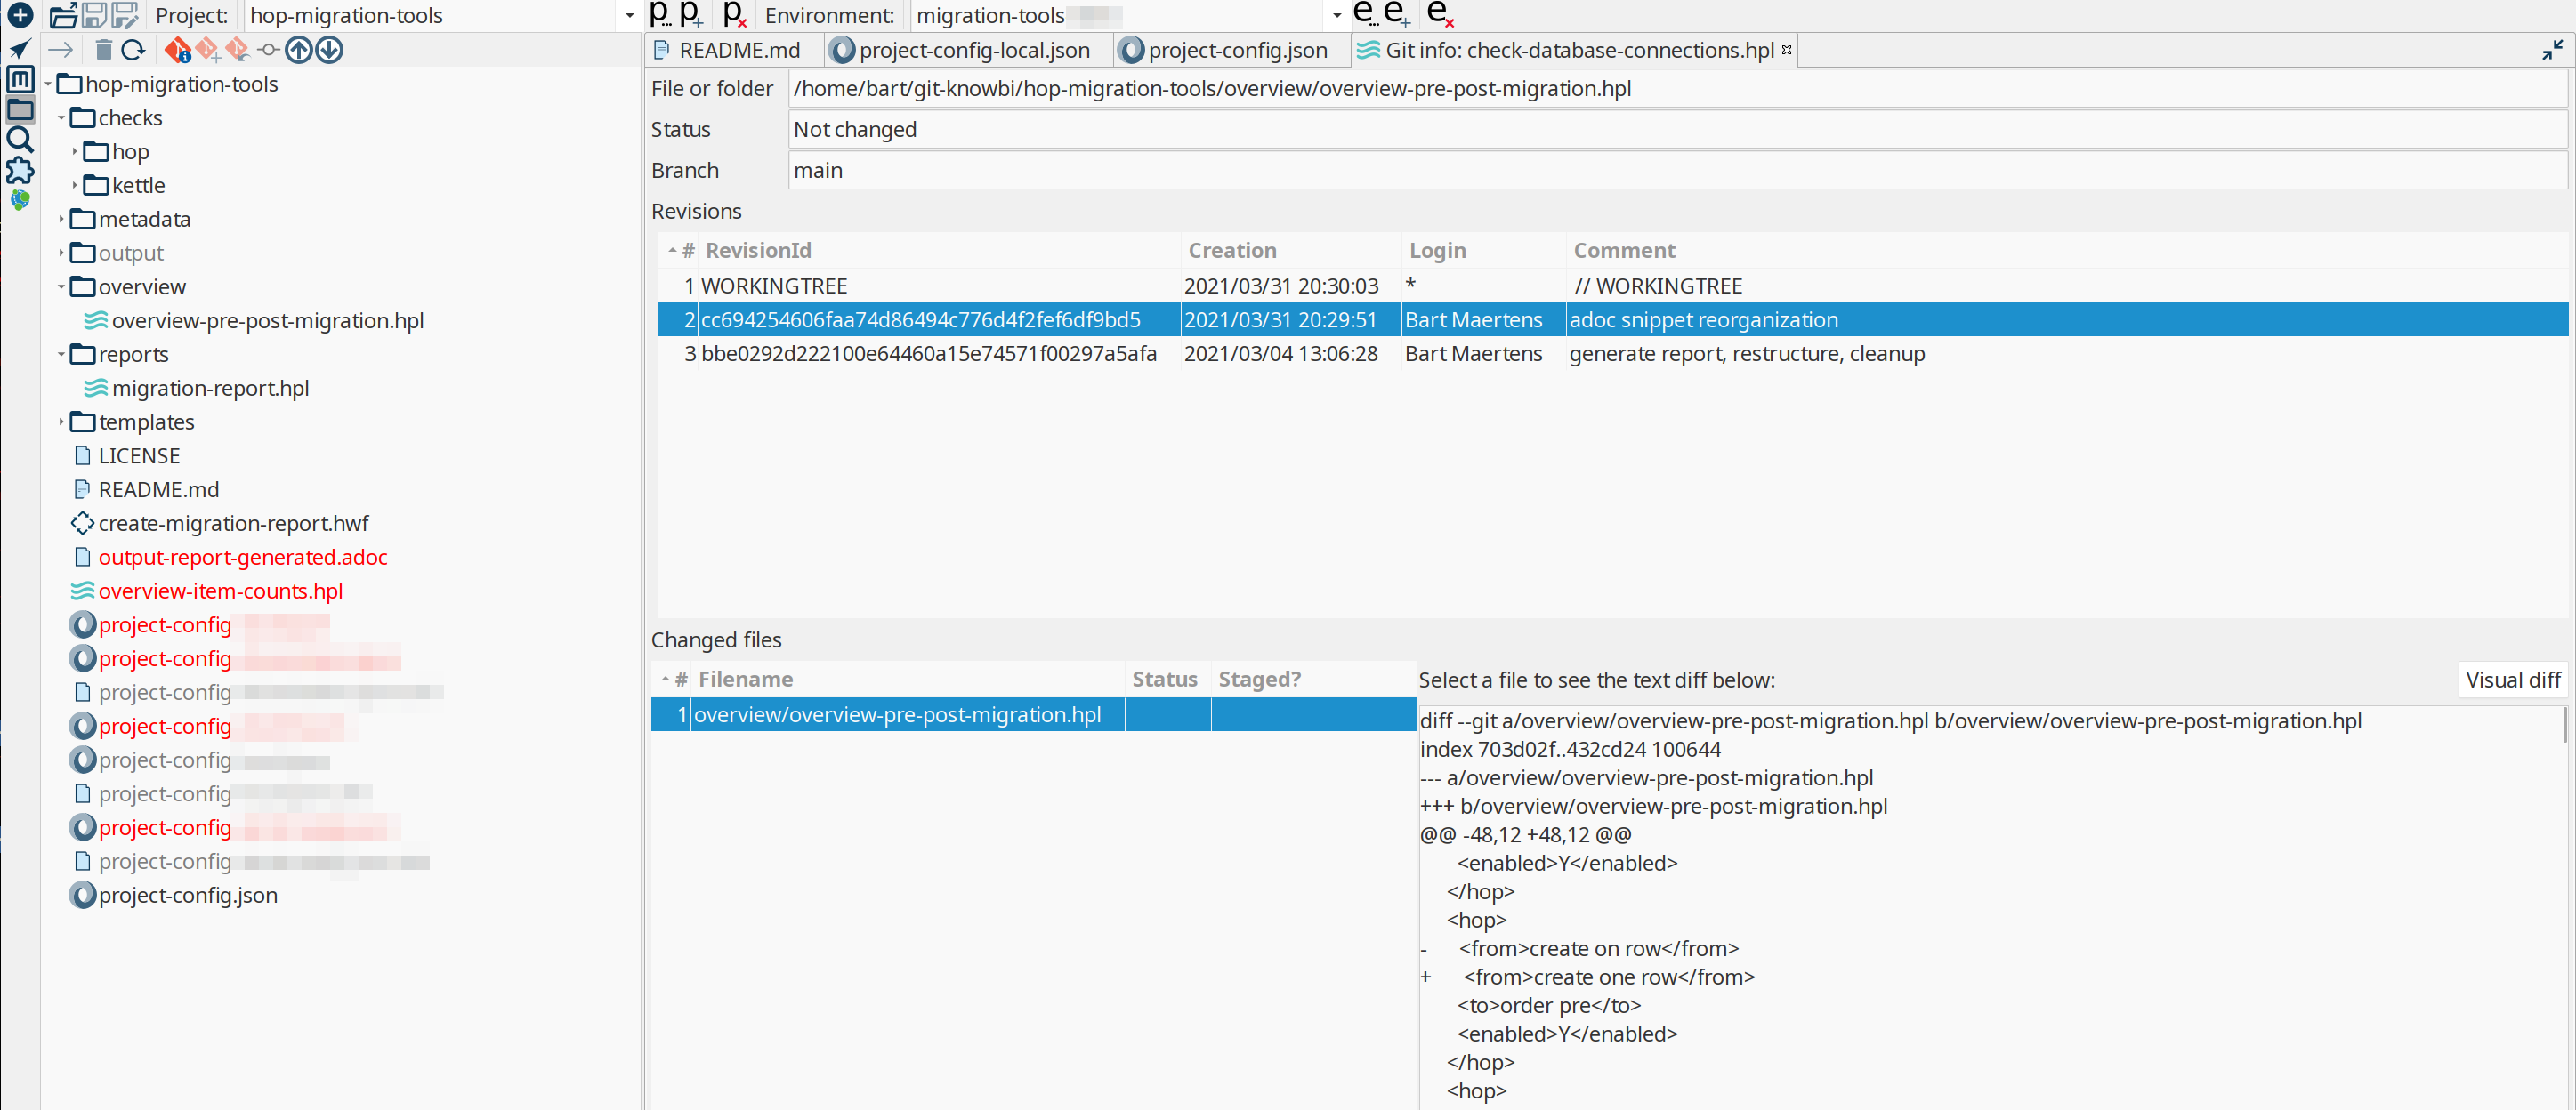
Task: Open the Project dropdown list
Action: pos(629,16)
